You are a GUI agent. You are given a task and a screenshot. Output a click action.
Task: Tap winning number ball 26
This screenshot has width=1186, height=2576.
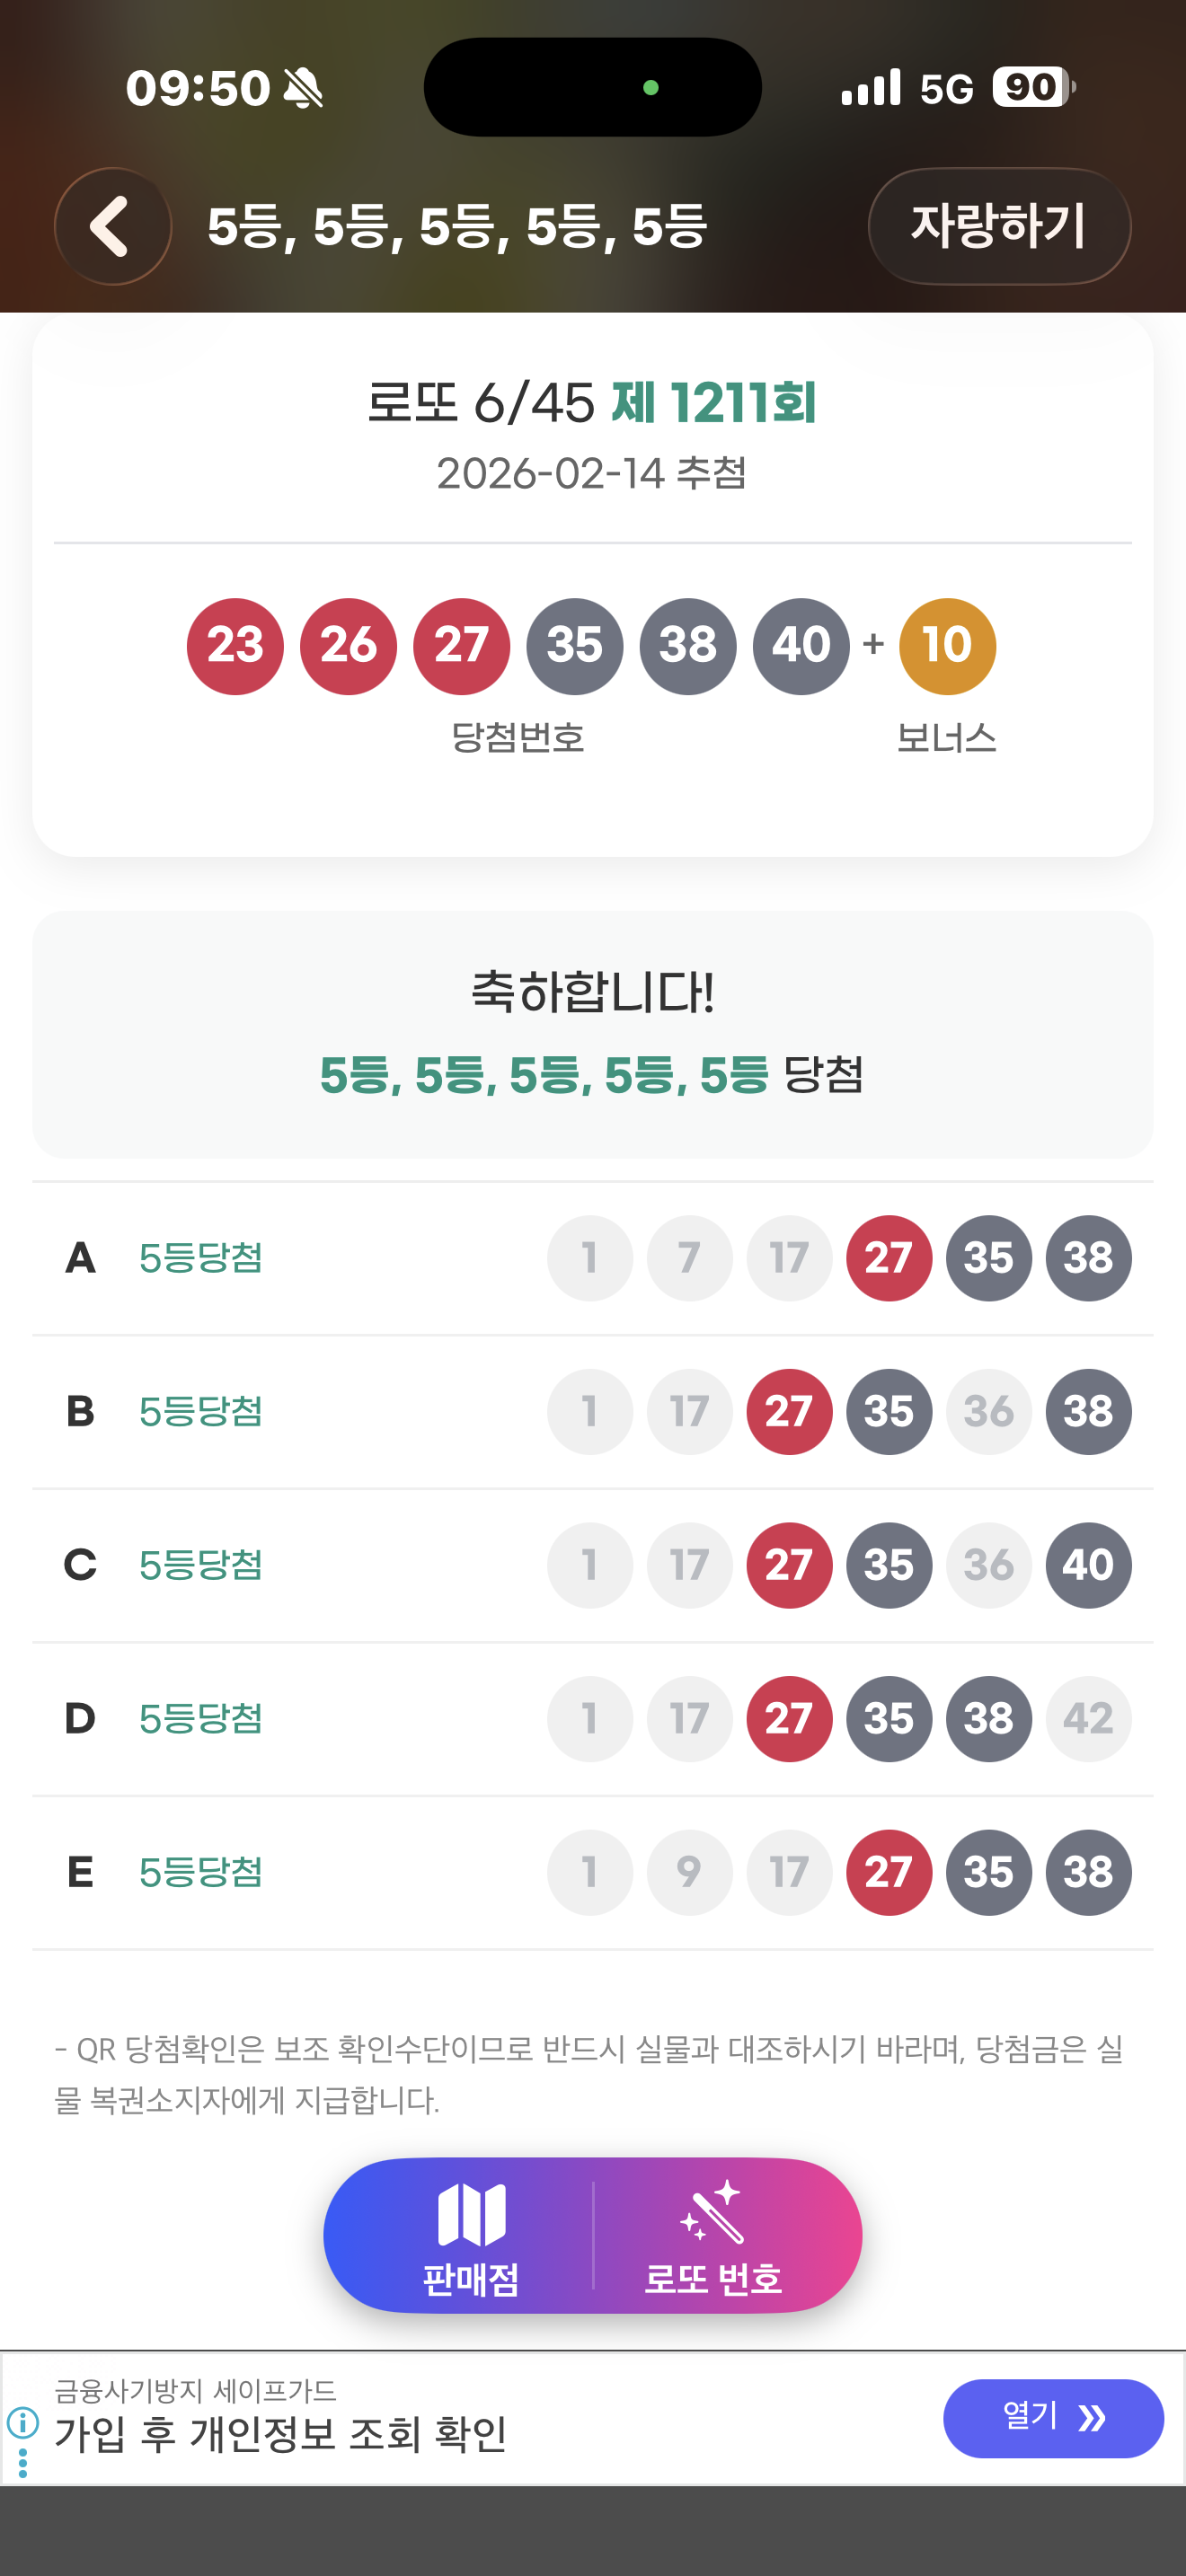tap(348, 646)
